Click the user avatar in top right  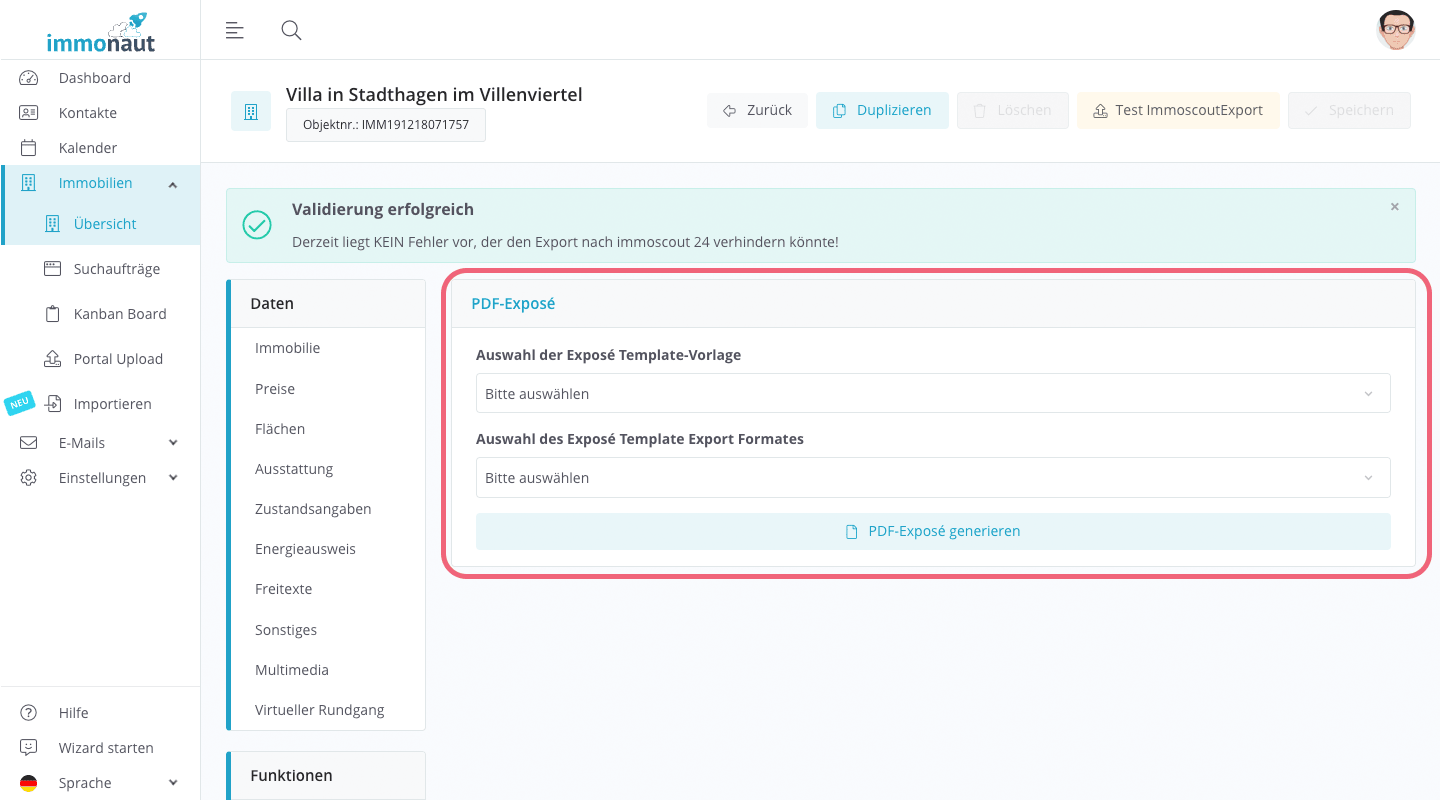click(1395, 30)
